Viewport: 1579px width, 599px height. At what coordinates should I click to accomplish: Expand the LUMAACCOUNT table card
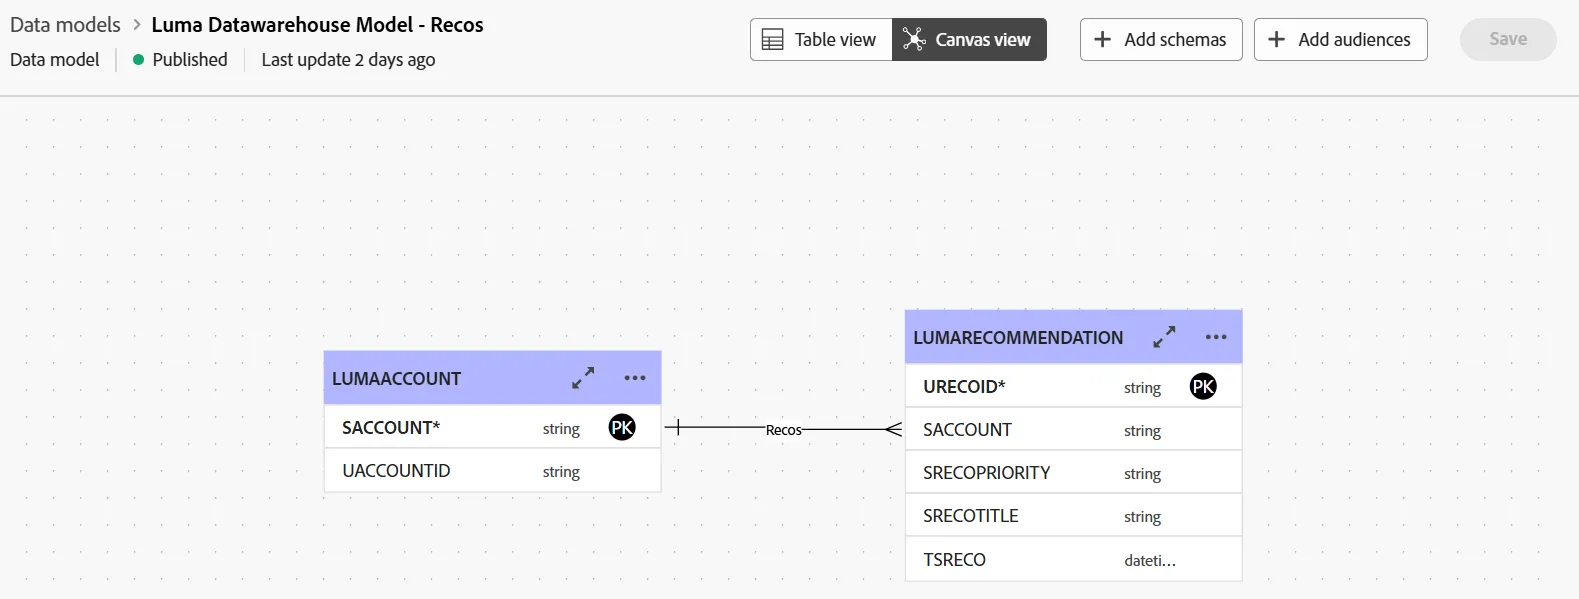(583, 378)
